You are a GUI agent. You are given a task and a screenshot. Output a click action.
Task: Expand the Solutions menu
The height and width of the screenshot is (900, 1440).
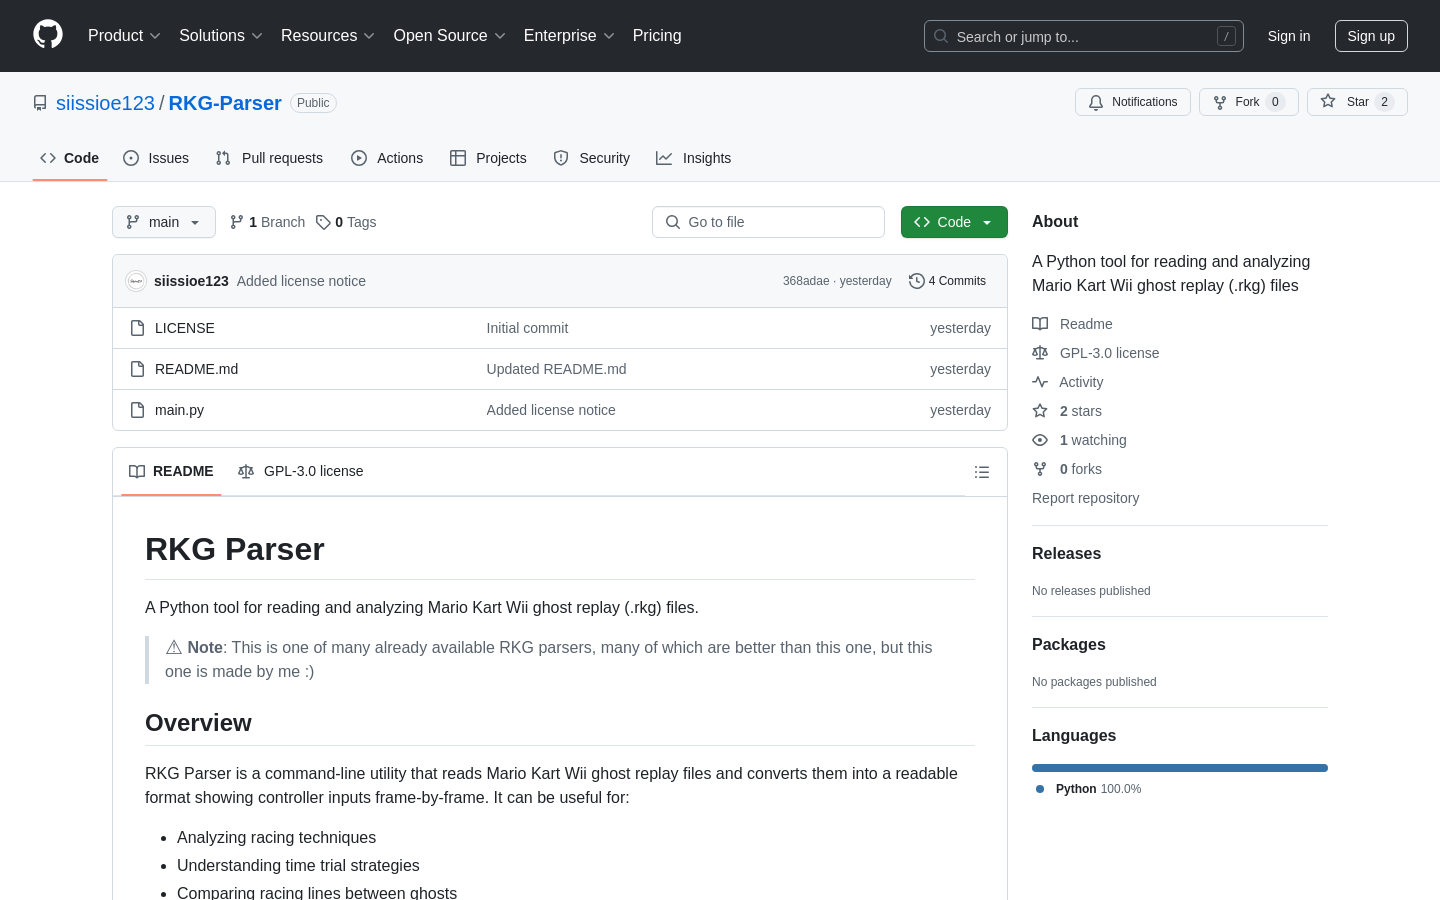(x=220, y=36)
